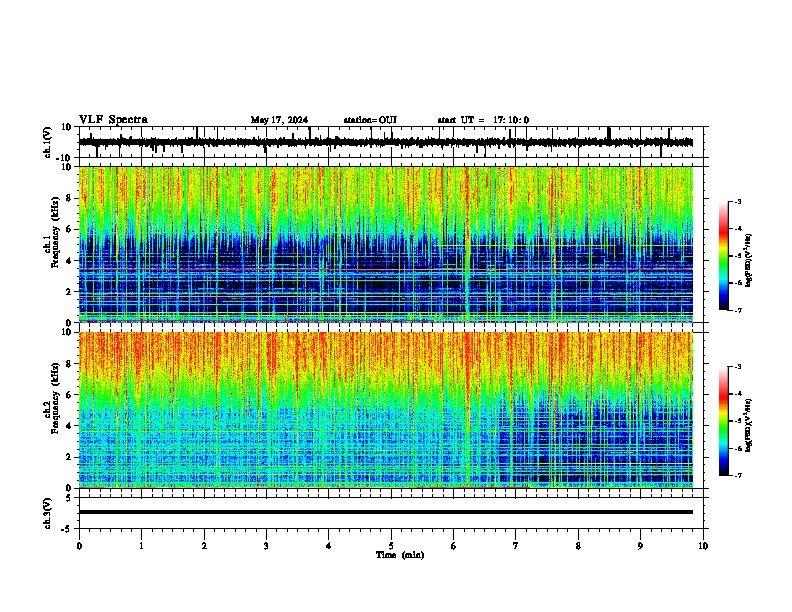Click the "start UT = 17:10:0" header text
This screenshot has height=612, width=792.
(x=483, y=120)
